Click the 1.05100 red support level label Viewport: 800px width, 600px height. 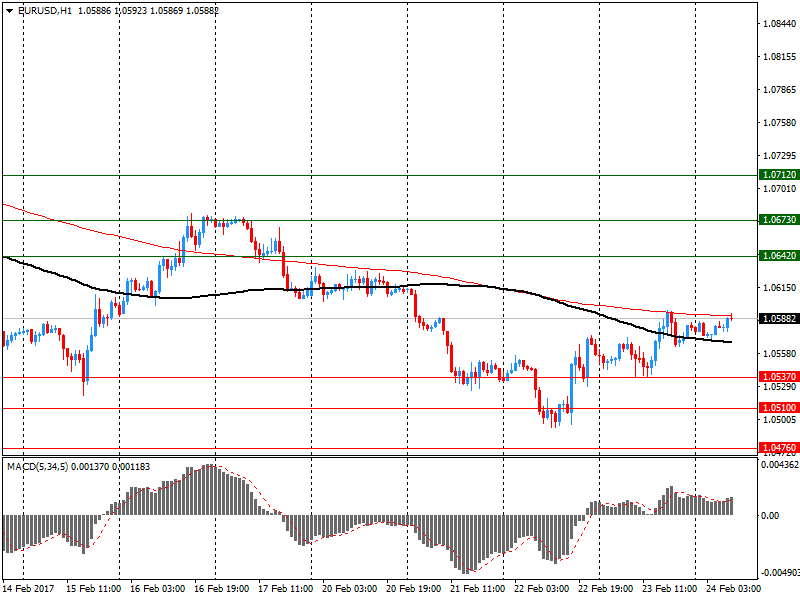coord(779,407)
